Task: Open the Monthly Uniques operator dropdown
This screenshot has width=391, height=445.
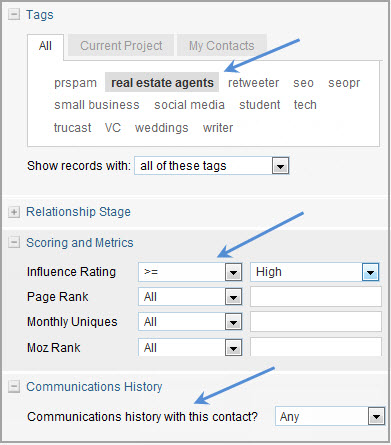Action: pyautogui.click(x=190, y=322)
